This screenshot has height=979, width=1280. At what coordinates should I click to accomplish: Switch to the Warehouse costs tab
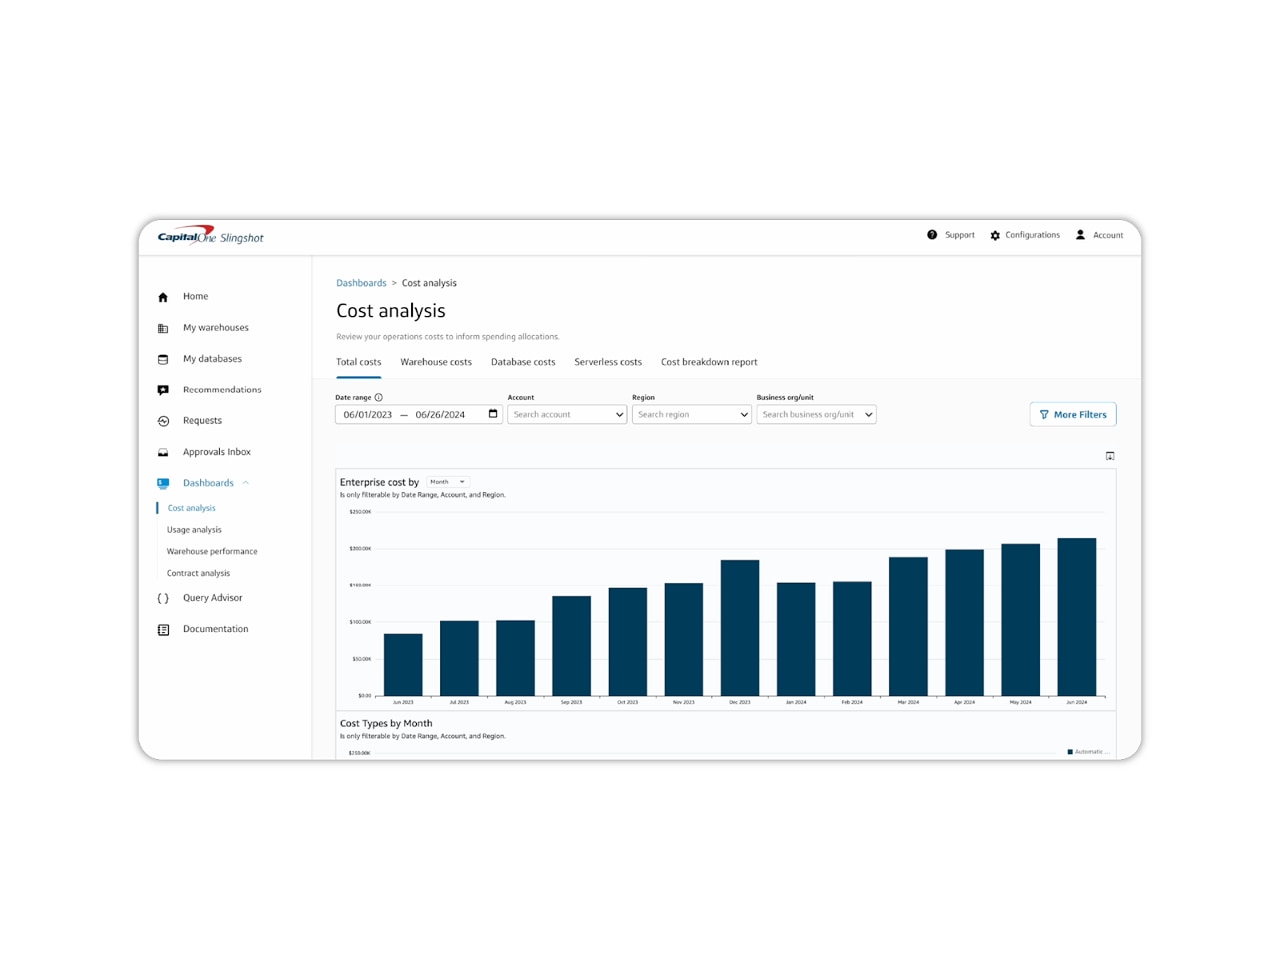click(436, 362)
